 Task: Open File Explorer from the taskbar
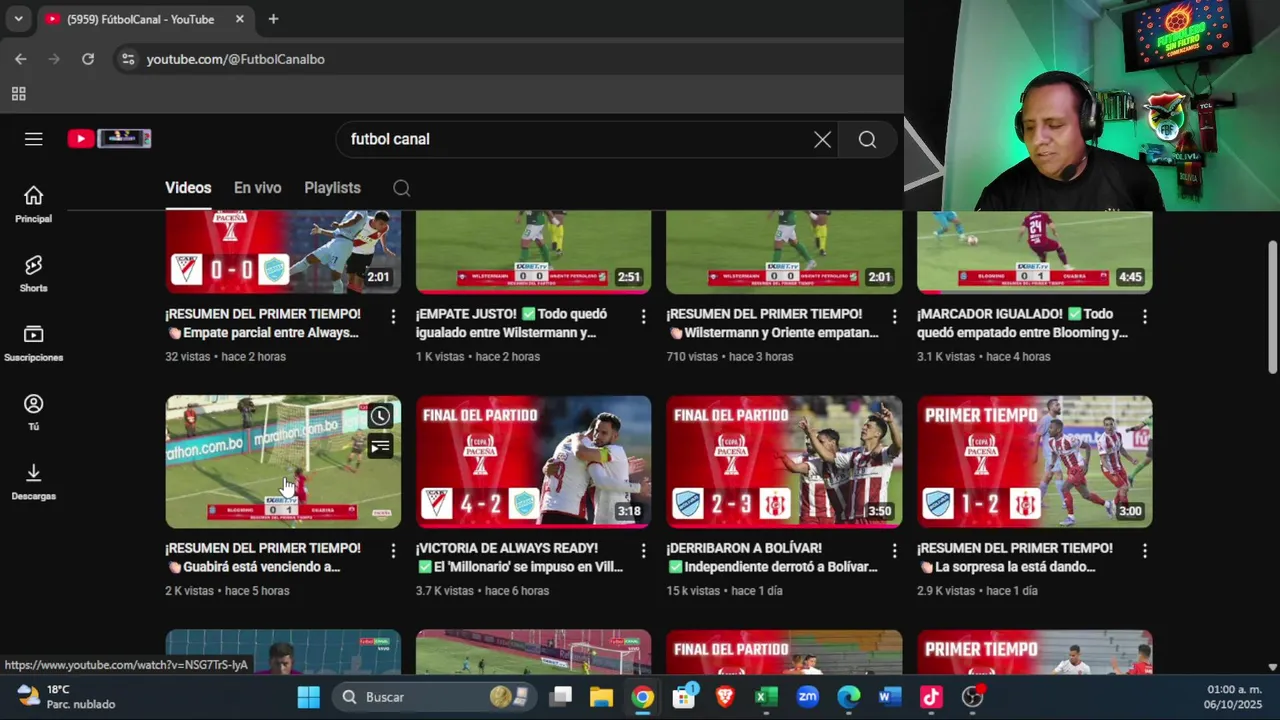pyautogui.click(x=601, y=697)
